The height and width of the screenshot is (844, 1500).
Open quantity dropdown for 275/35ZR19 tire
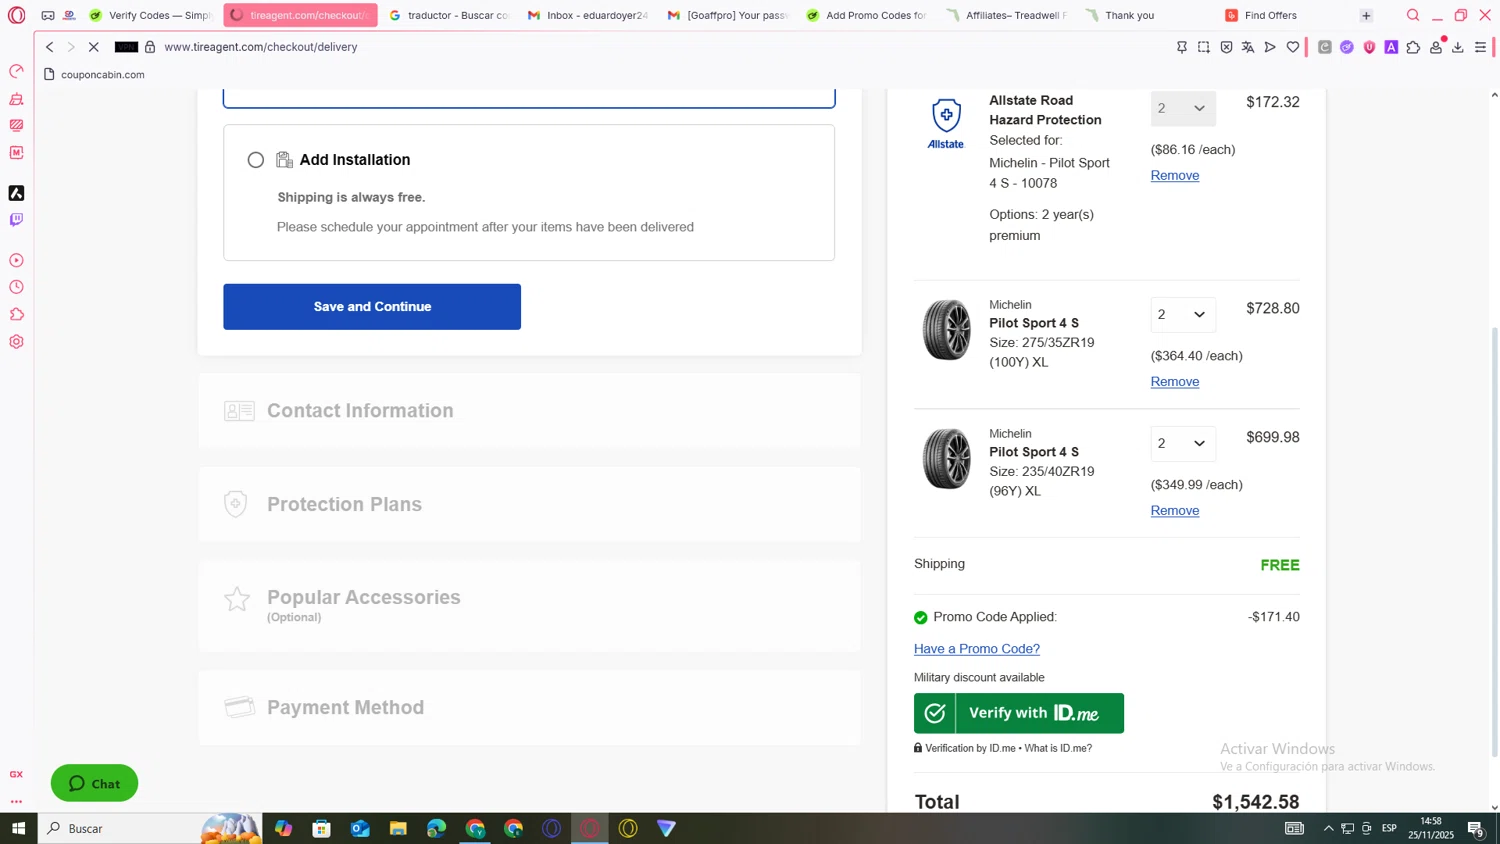[1182, 315]
